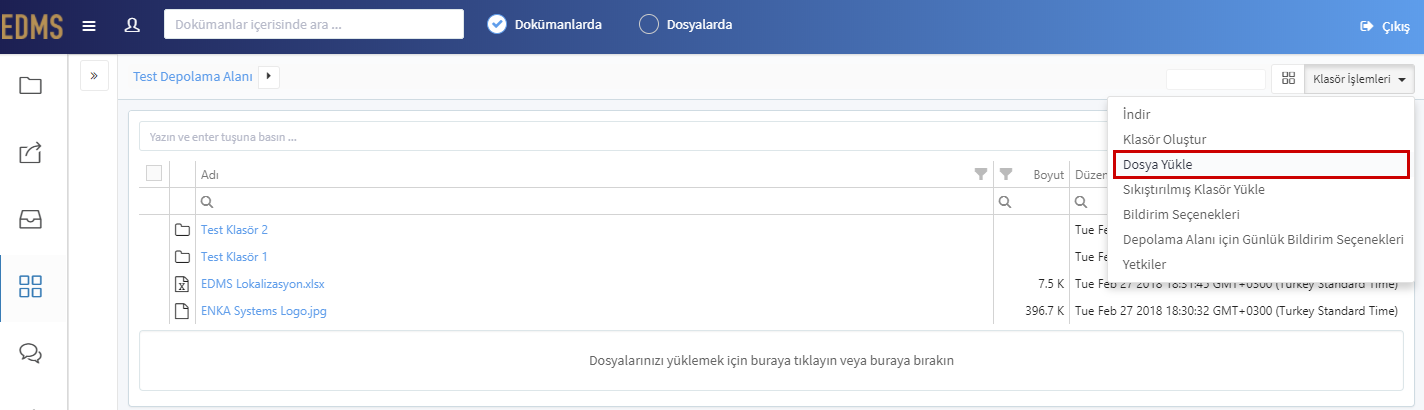Expand the left panel with double-chevron button
This screenshot has width=1424, height=410.
point(94,75)
